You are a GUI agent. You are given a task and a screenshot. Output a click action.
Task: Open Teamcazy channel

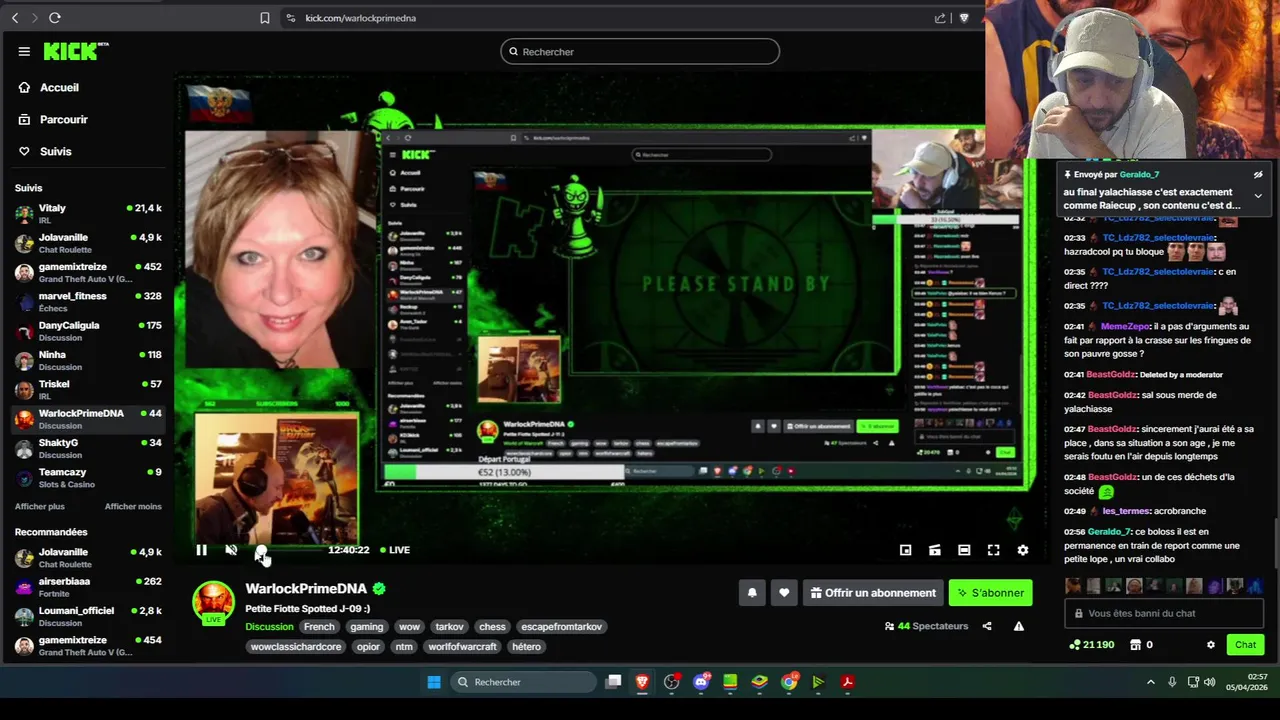pos(88,478)
